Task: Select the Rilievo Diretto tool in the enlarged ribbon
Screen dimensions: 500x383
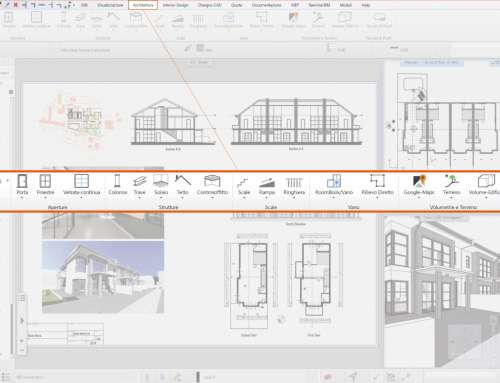Action: pos(377,185)
